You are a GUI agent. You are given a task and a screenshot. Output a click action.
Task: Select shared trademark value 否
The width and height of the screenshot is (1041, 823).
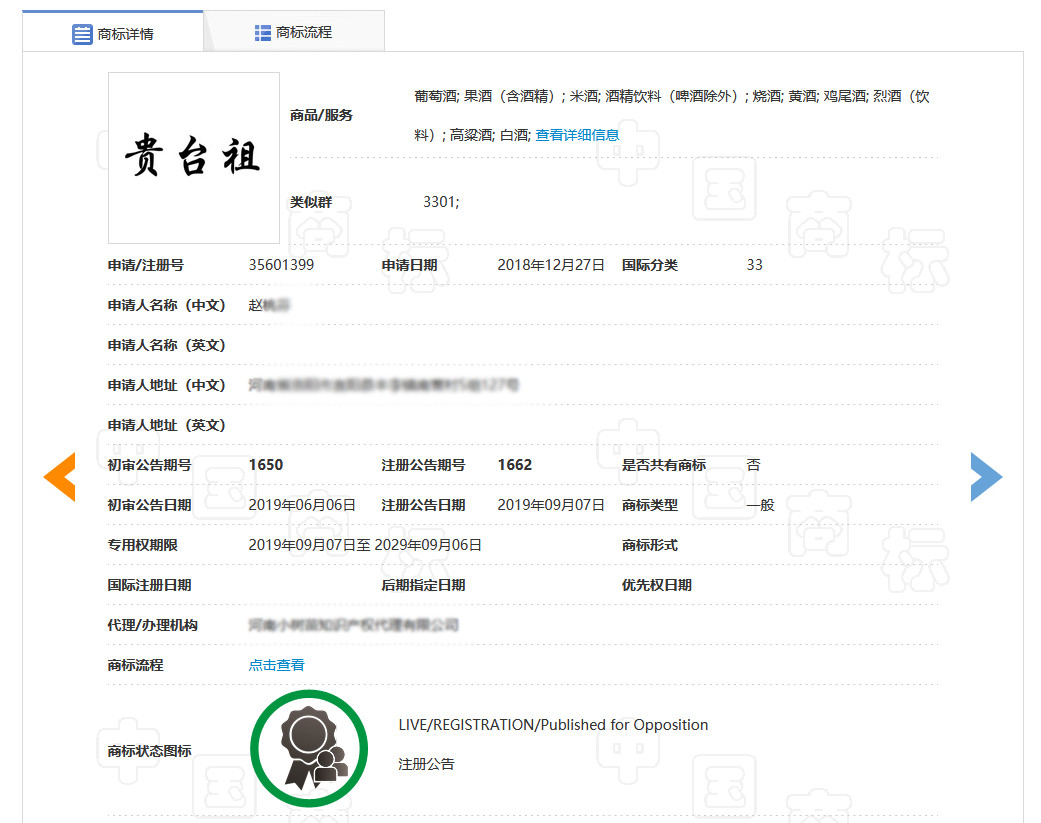pyautogui.click(x=753, y=465)
